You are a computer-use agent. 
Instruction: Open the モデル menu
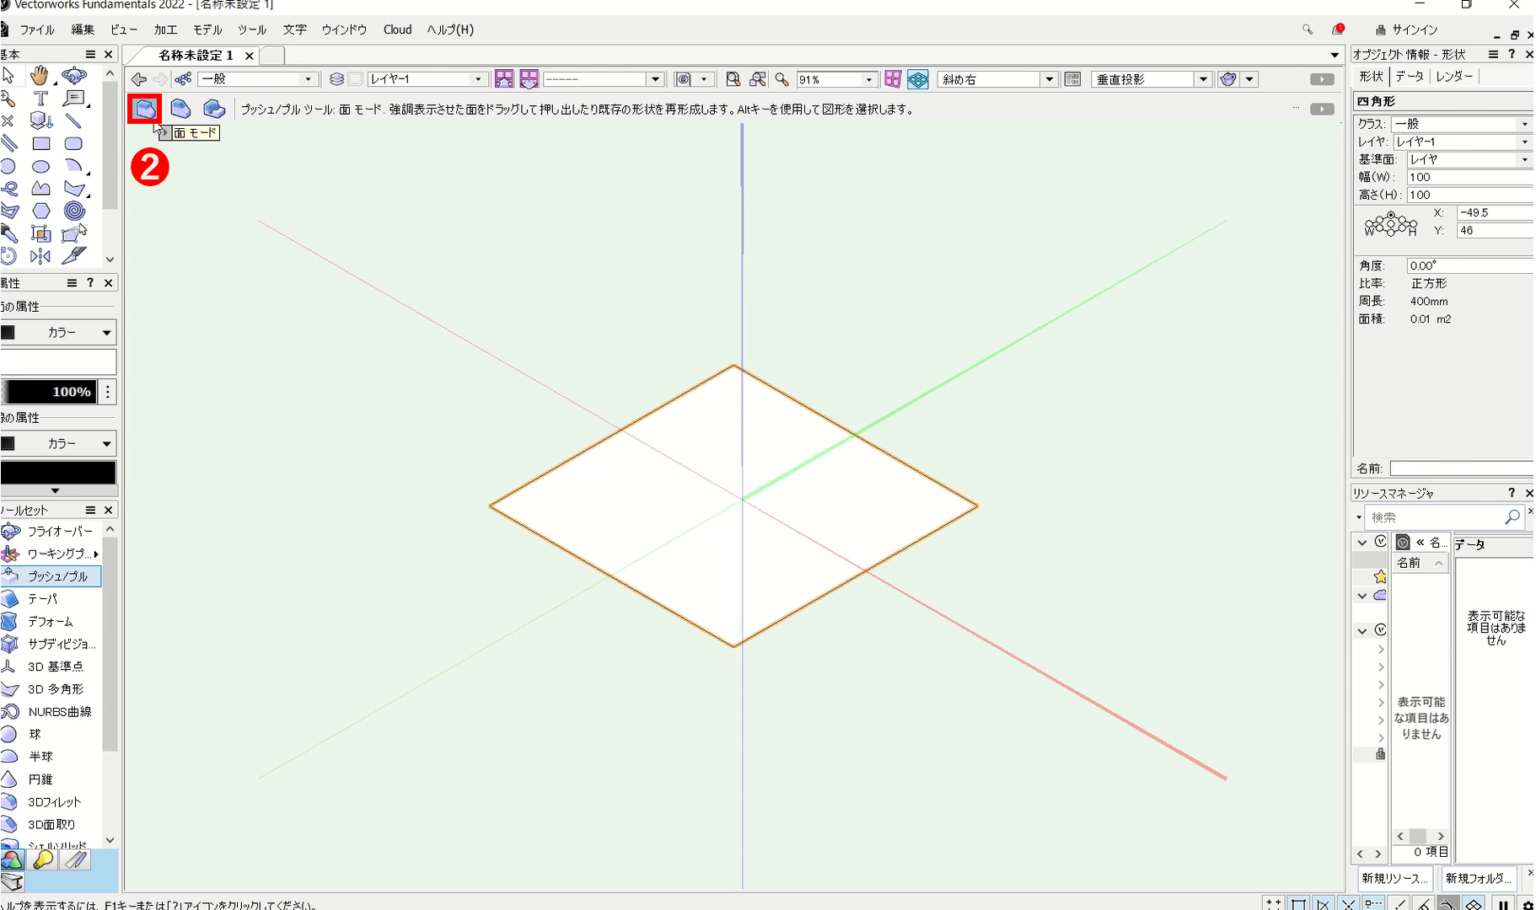[207, 30]
